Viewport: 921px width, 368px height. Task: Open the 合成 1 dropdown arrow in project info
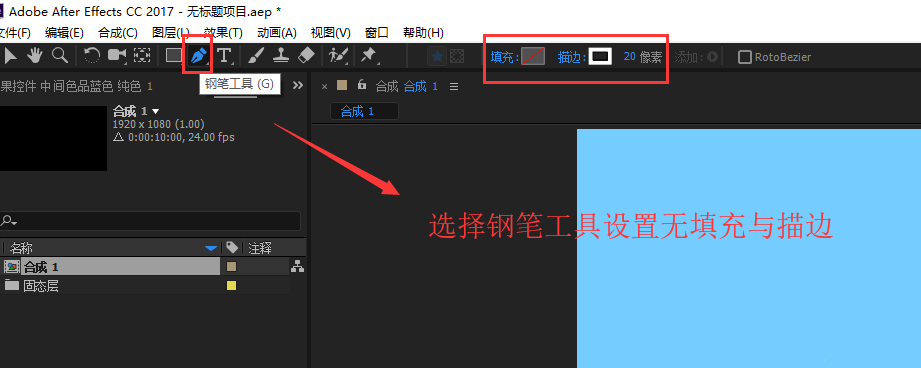pyautogui.click(x=156, y=111)
